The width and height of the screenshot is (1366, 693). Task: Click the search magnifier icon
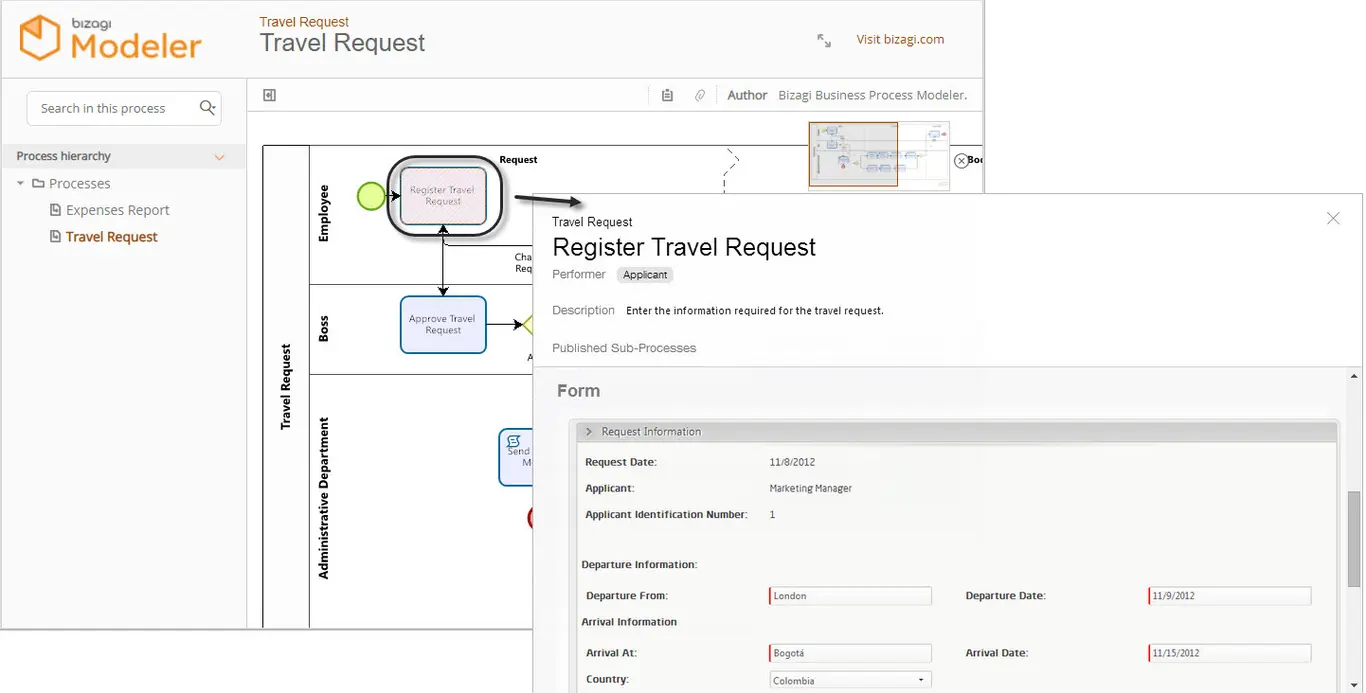[x=207, y=108]
